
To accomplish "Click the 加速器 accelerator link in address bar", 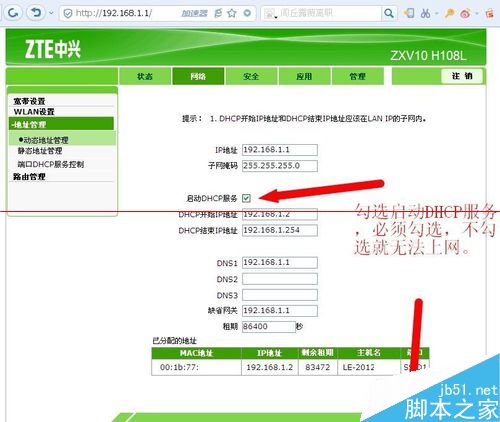I will click(x=194, y=13).
